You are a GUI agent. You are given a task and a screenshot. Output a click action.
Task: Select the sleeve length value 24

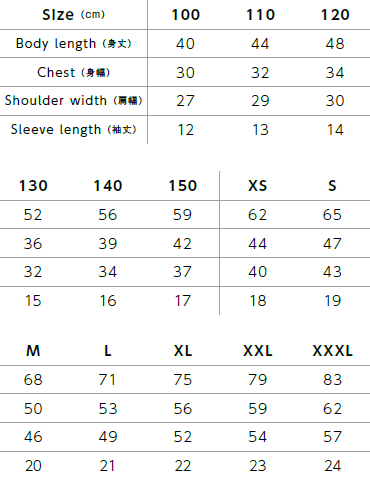(x=332, y=466)
